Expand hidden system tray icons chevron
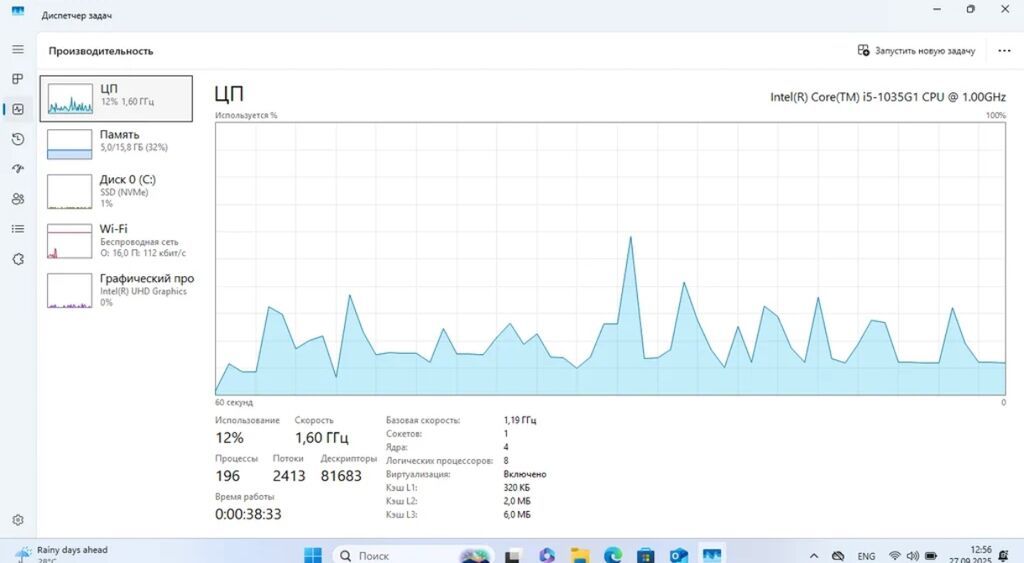1024x563 pixels. 814,556
